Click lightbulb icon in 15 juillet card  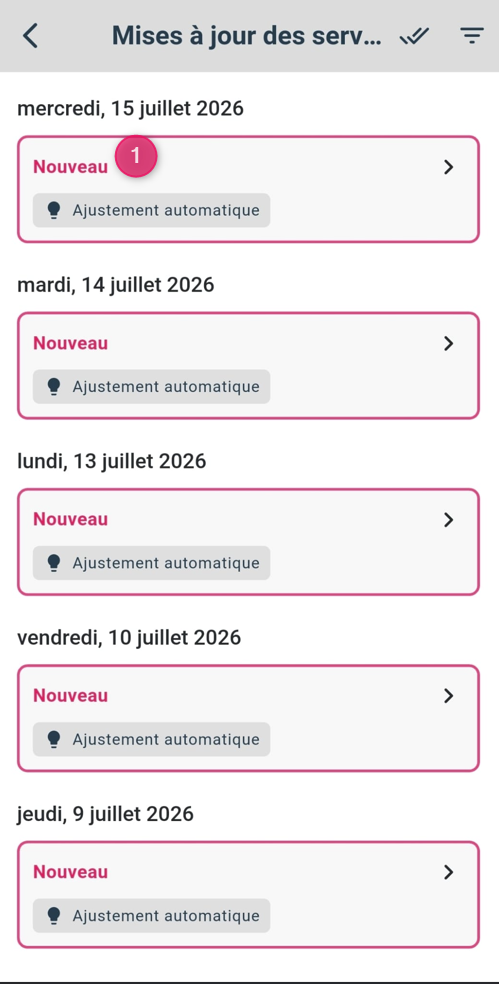(54, 210)
